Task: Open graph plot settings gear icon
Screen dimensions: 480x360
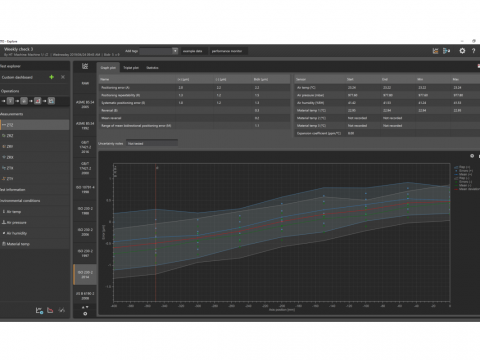Action: [472, 156]
